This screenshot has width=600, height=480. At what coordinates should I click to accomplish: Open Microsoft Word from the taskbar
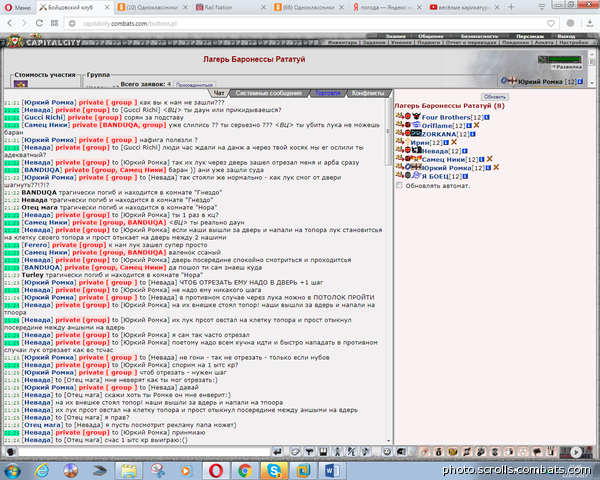(332, 470)
